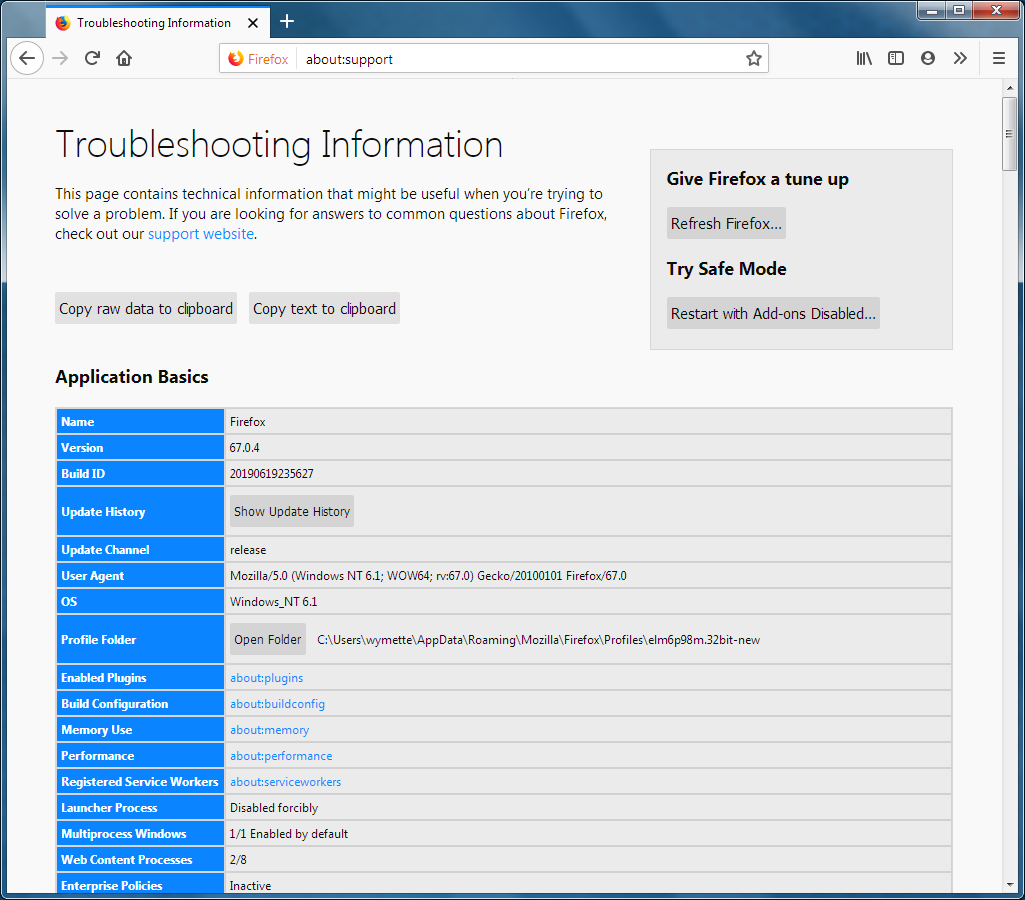This screenshot has width=1025, height=900.
Task: Follow the support website link
Action: click(201, 234)
